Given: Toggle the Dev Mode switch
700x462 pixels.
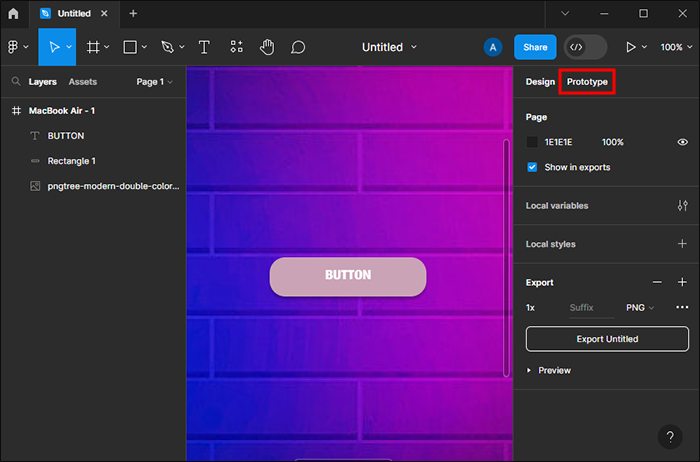Looking at the screenshot, I should [x=585, y=47].
